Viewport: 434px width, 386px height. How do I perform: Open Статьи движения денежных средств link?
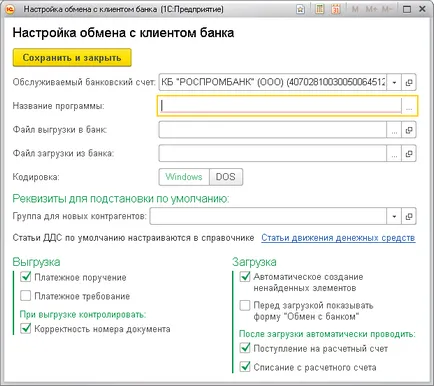(x=338, y=238)
